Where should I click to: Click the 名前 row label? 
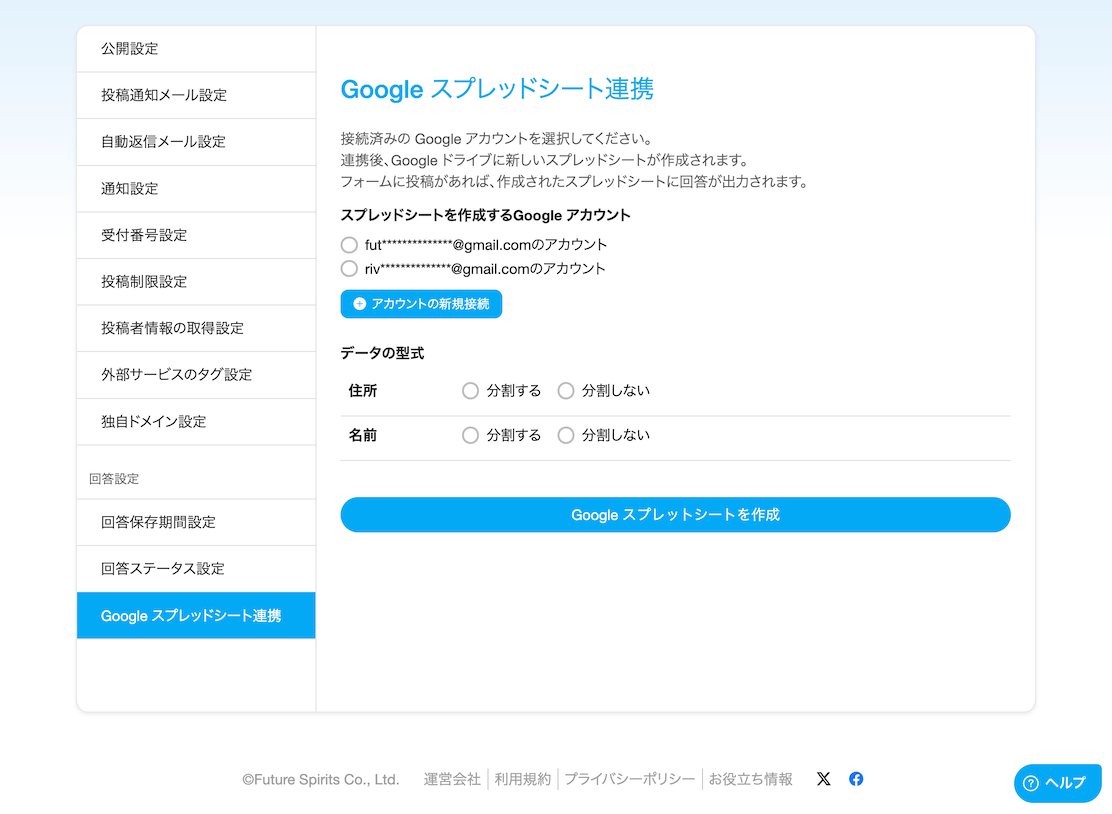[362, 435]
